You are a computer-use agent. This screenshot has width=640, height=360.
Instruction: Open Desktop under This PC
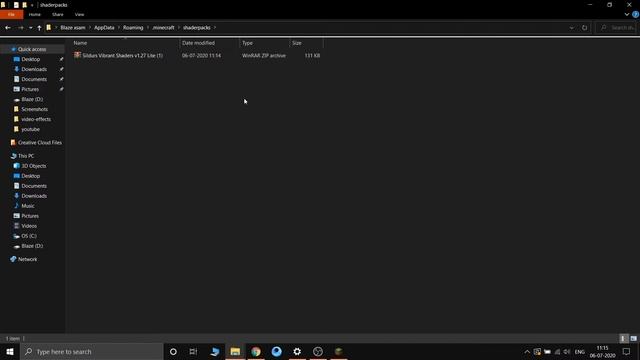coord(31,176)
